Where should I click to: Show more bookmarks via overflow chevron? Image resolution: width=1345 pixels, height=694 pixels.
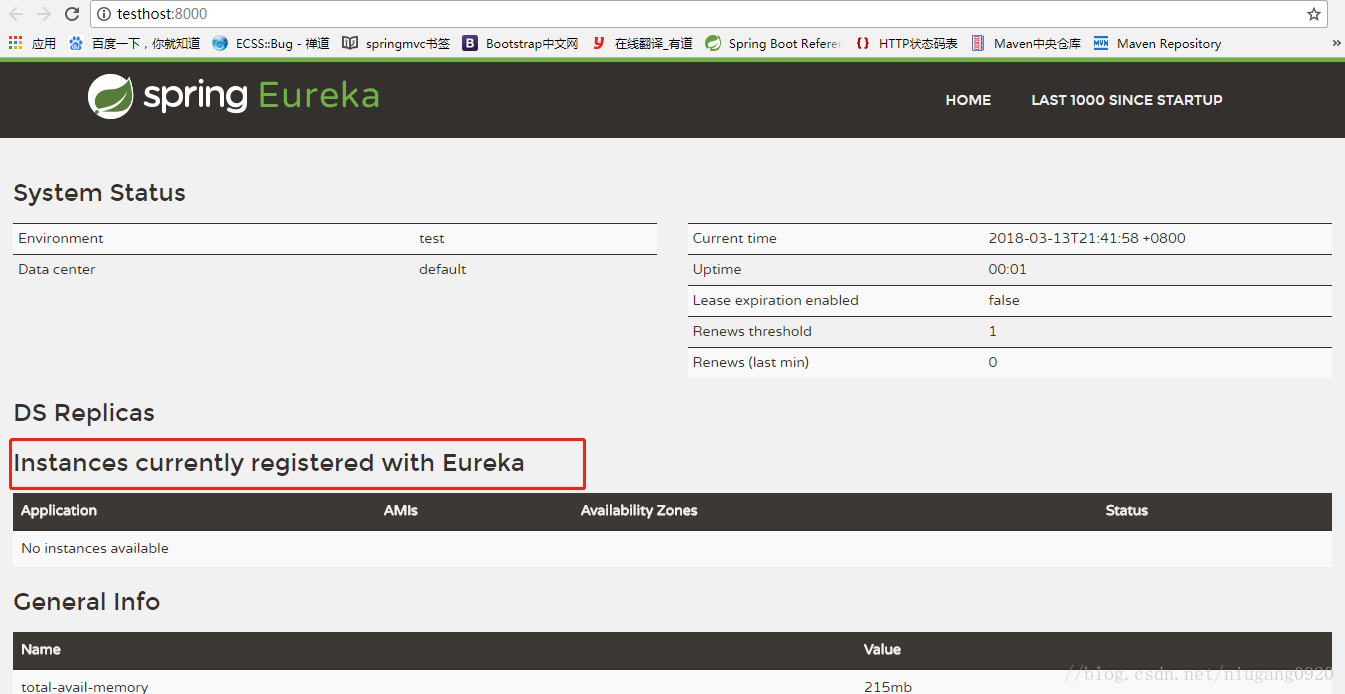[1336, 43]
